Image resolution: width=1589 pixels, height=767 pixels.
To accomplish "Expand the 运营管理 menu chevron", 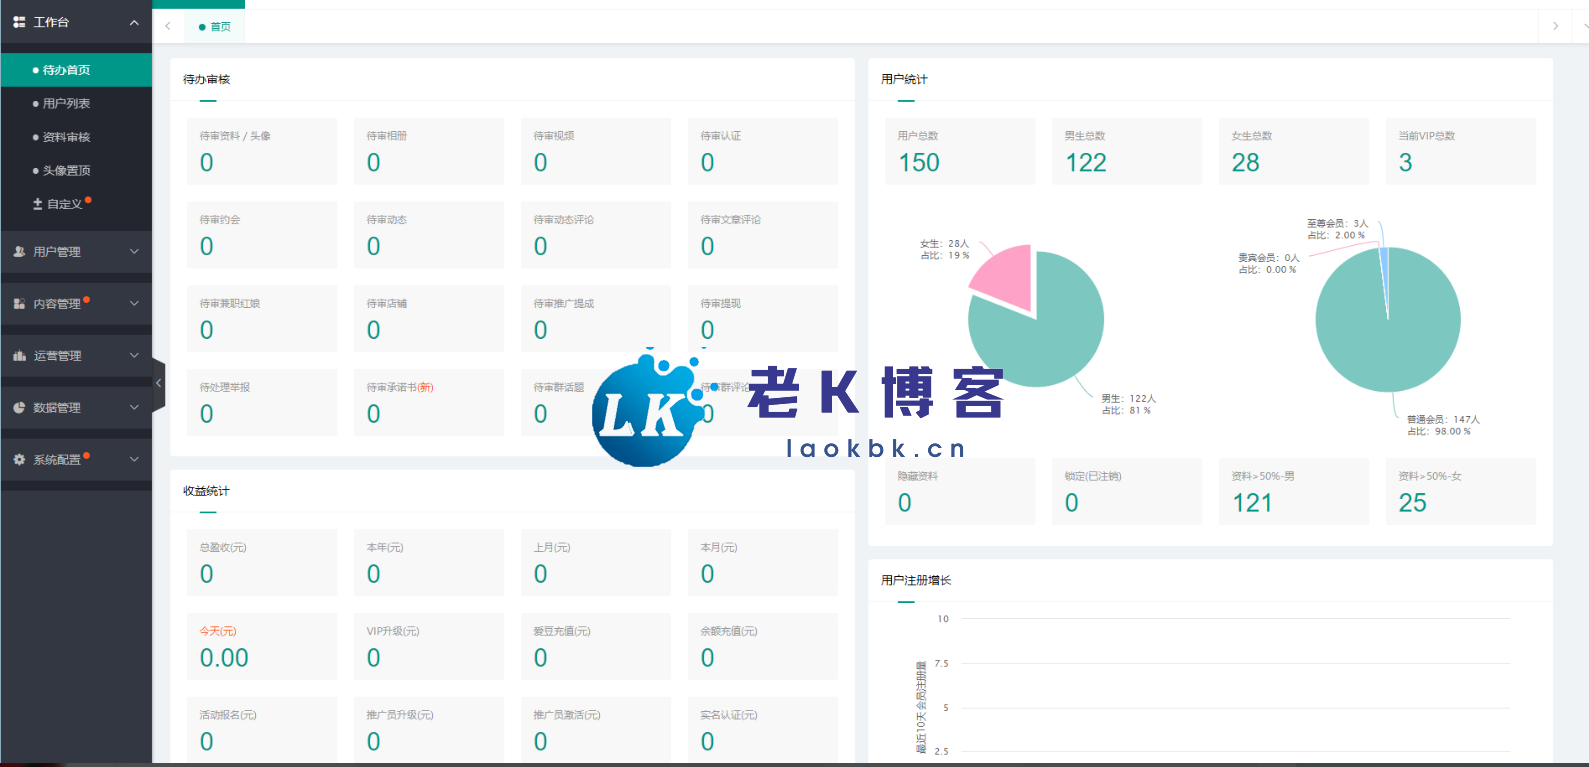I will (x=134, y=356).
